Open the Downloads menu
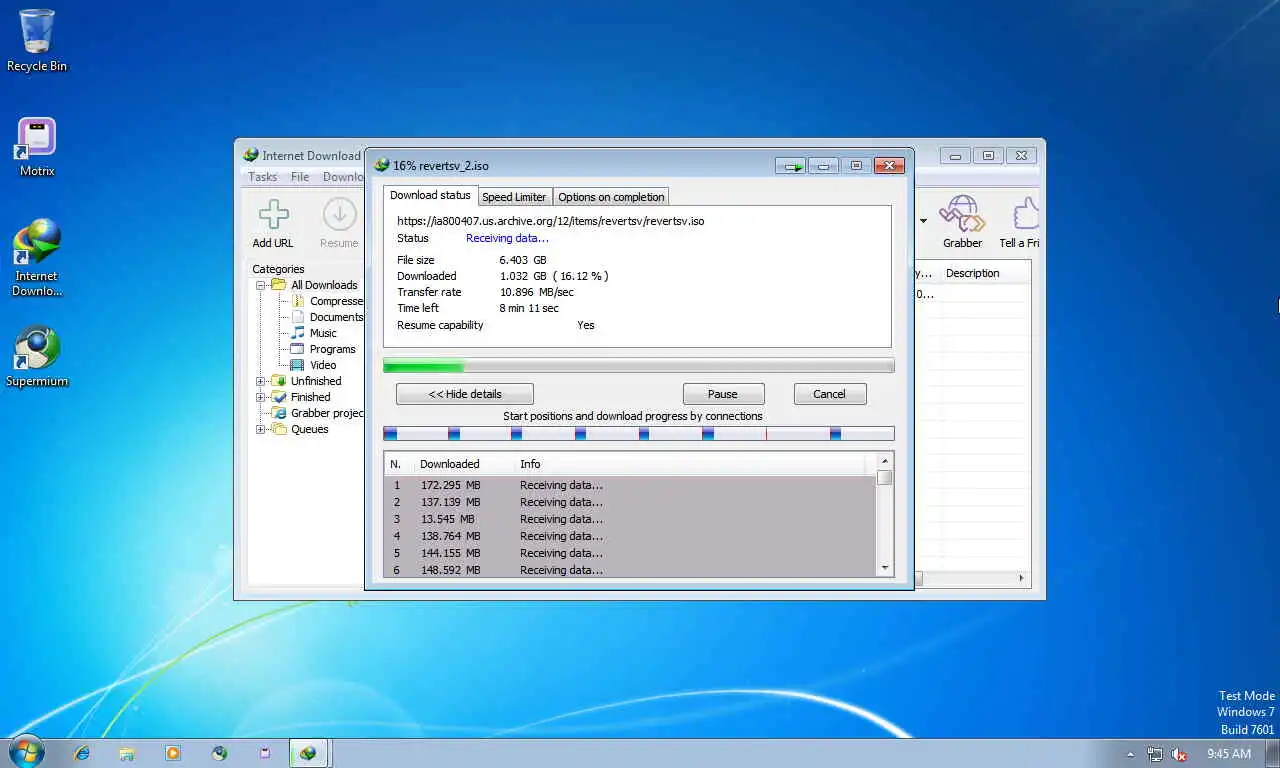This screenshot has height=768, width=1280. coord(343,177)
